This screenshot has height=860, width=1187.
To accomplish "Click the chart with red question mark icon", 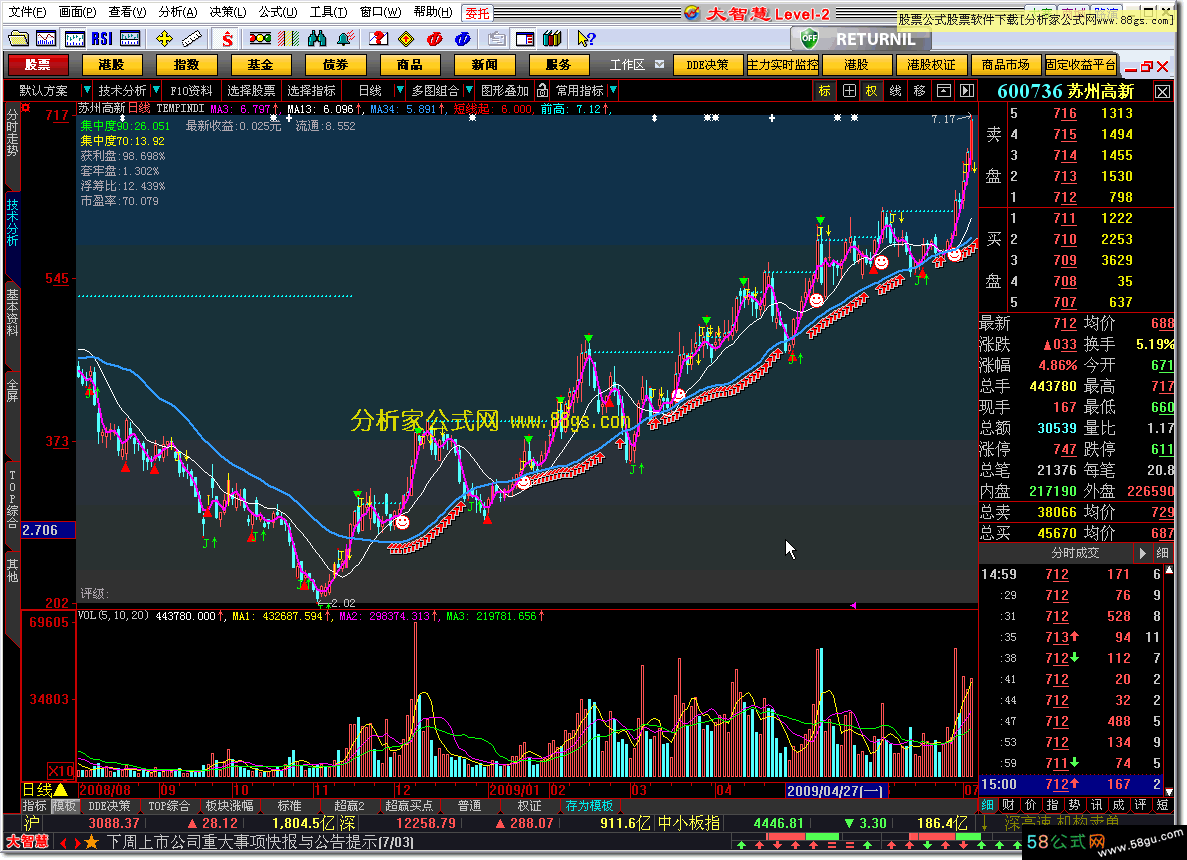I will (x=379, y=39).
